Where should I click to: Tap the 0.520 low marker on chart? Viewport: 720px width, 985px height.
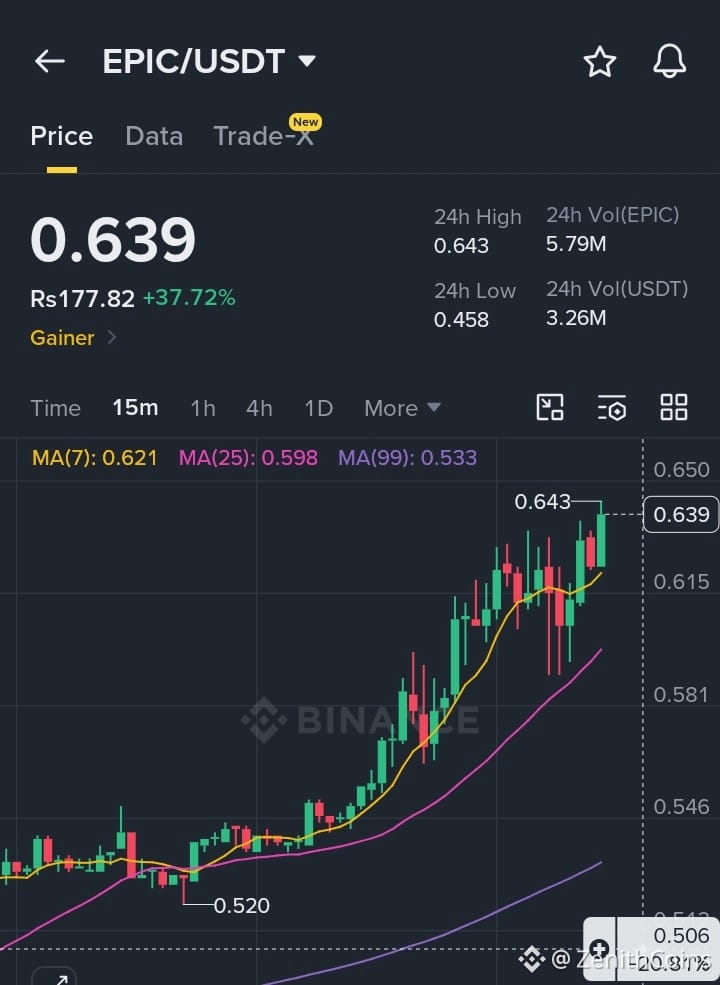242,905
